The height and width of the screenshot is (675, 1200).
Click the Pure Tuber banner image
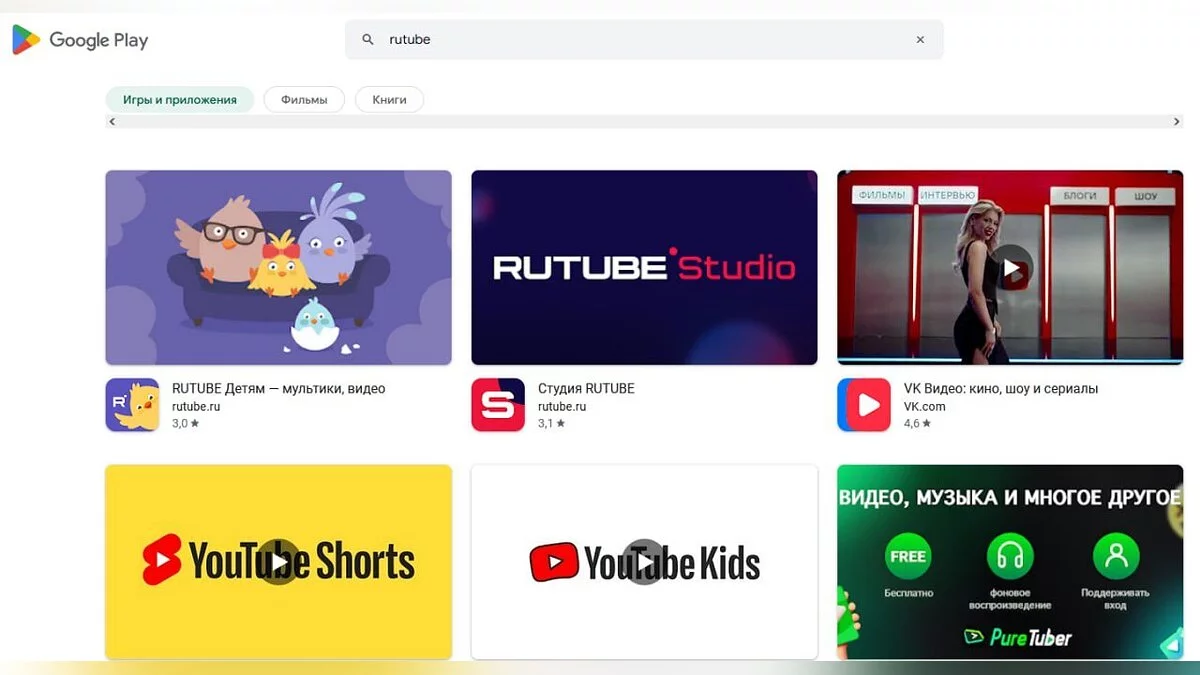click(1010, 562)
